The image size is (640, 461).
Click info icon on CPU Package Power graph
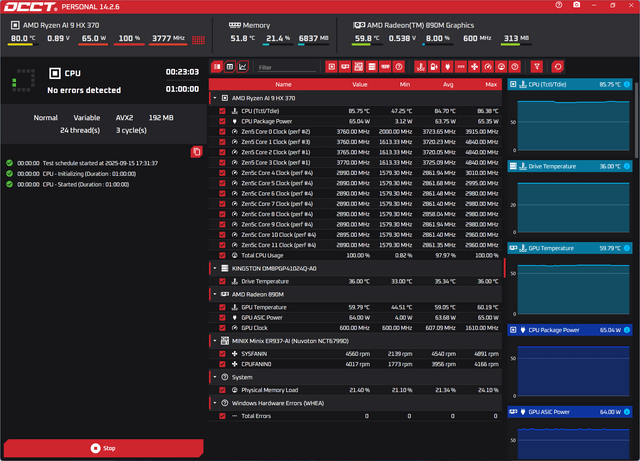[x=627, y=330]
